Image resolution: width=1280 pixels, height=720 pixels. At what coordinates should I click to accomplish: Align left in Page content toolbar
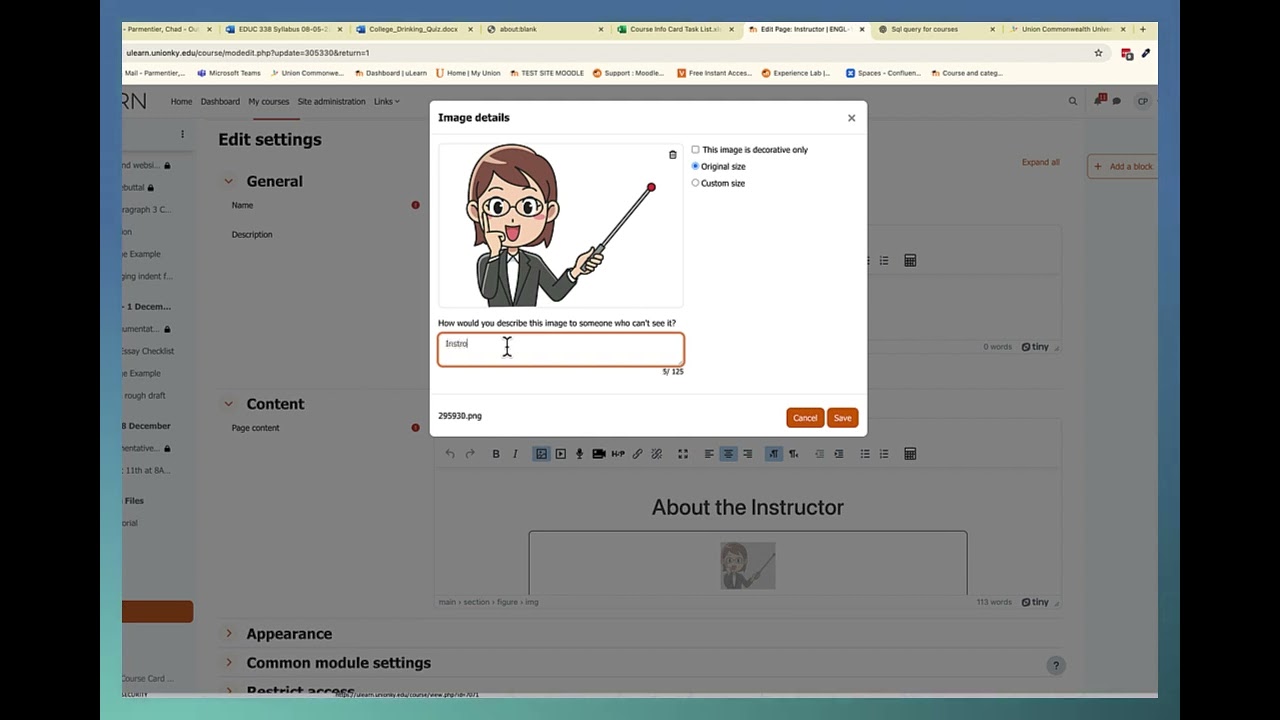click(x=709, y=454)
